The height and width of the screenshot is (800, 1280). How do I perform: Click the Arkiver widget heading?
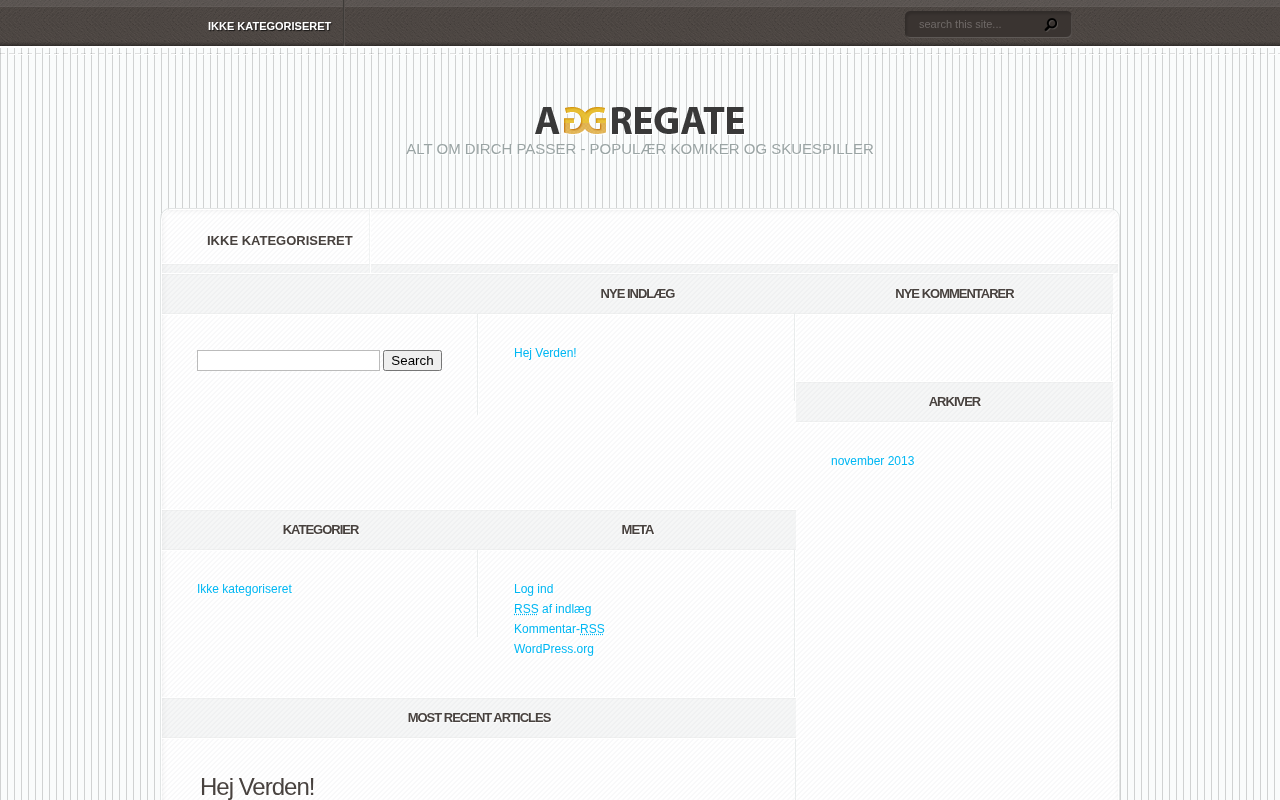[954, 402]
